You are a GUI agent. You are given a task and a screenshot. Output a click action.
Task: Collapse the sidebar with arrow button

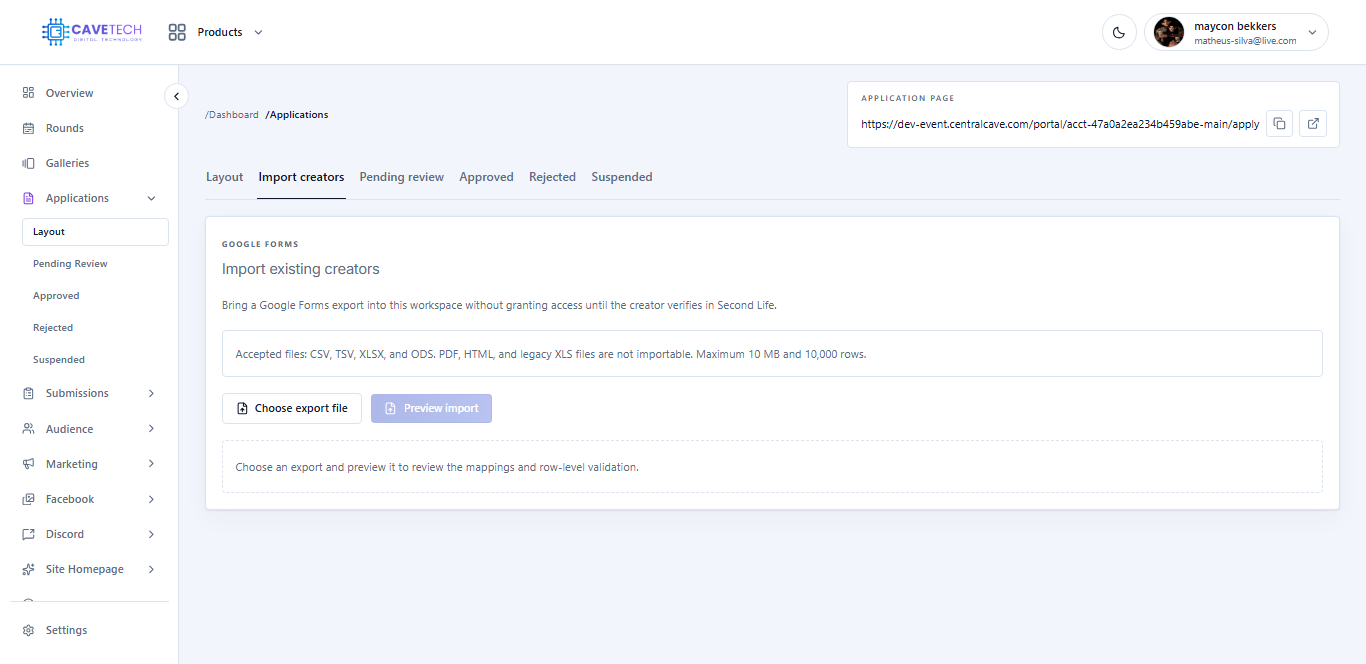(x=176, y=96)
